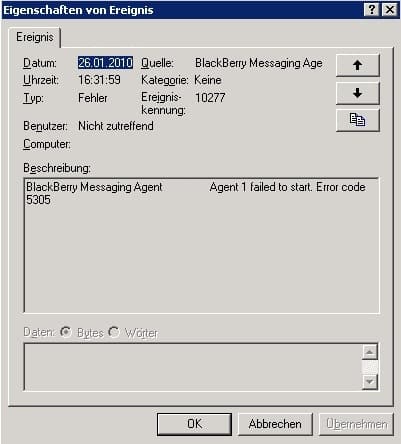Click the Beschreibung label

click(57, 168)
